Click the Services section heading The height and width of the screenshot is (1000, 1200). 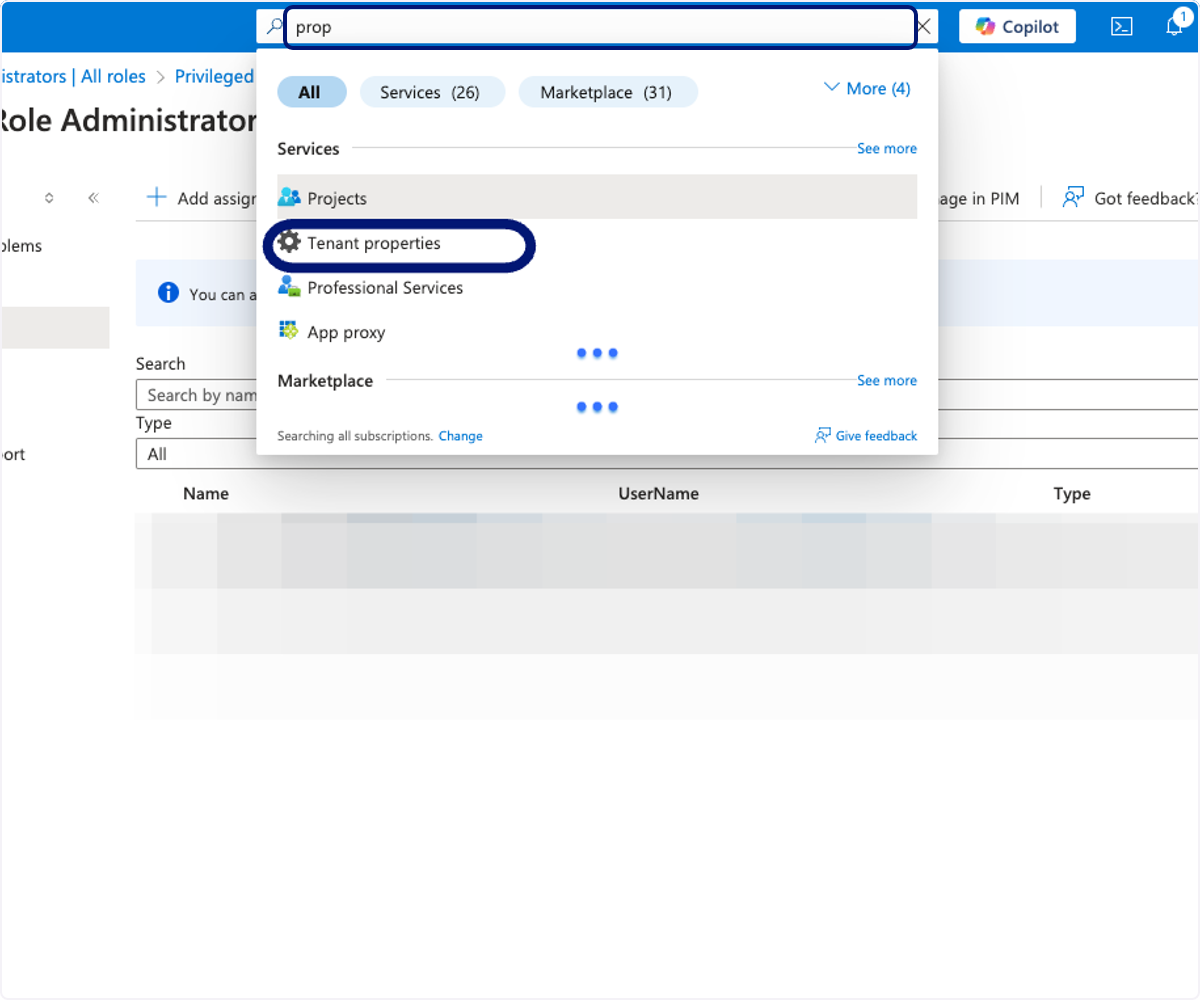pos(308,149)
